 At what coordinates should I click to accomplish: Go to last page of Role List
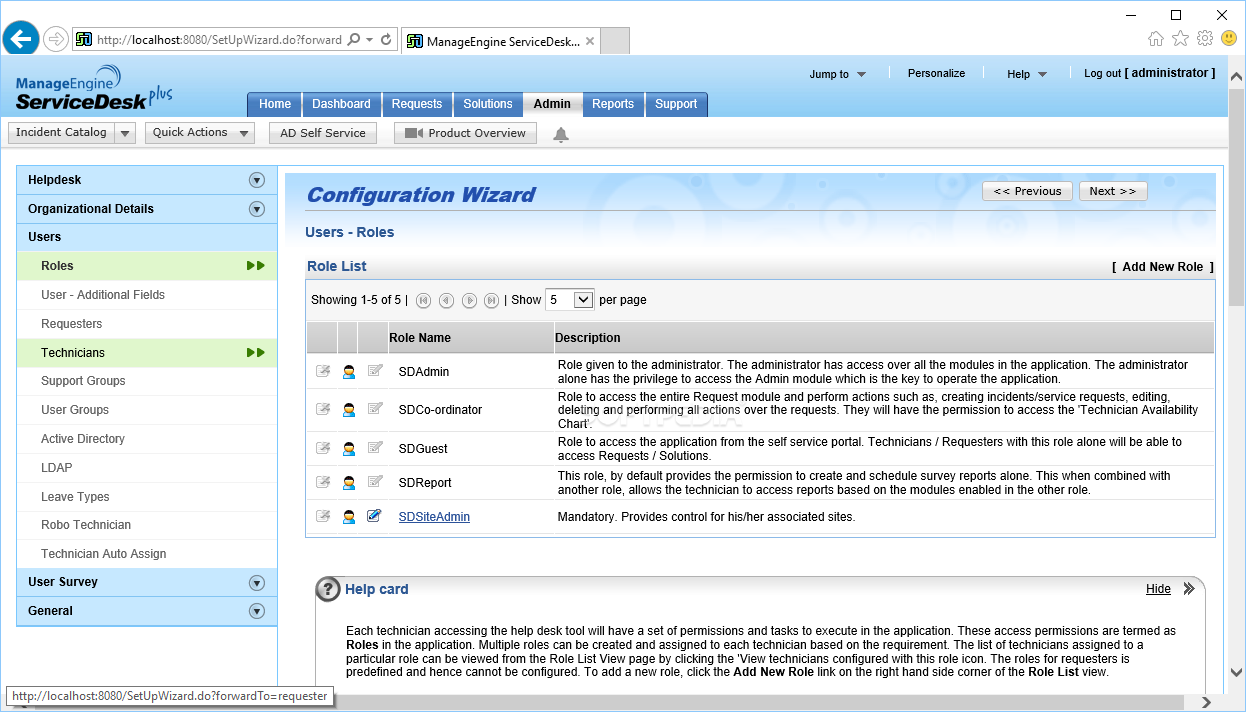491,300
